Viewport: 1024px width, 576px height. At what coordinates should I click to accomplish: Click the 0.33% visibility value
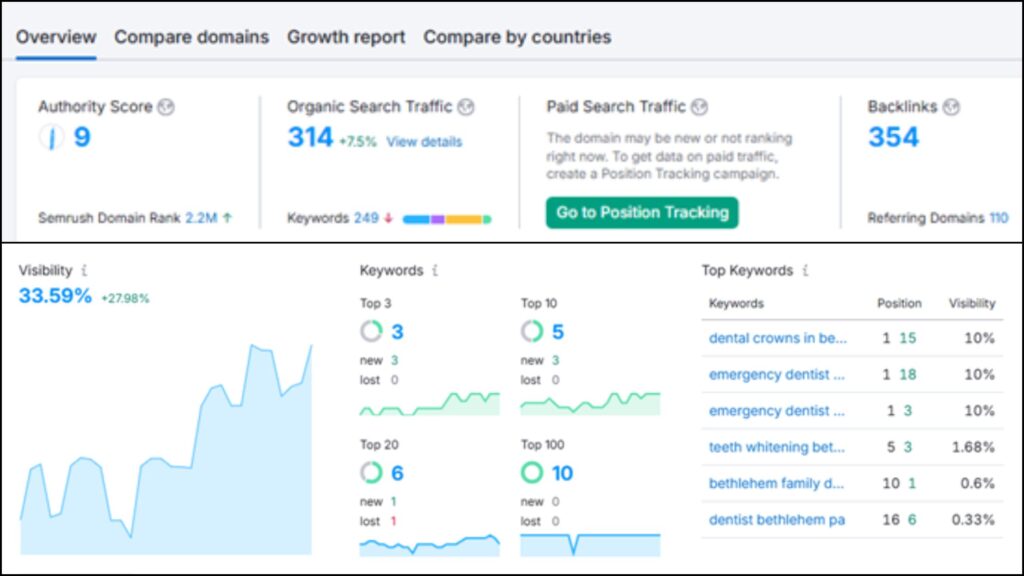pyautogui.click(x=973, y=520)
